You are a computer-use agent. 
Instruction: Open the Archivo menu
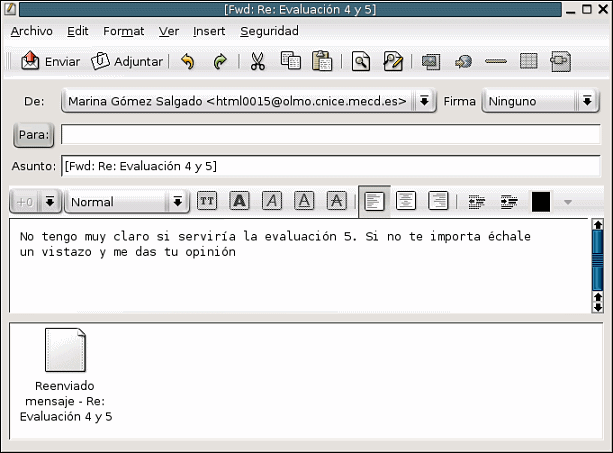click(31, 31)
